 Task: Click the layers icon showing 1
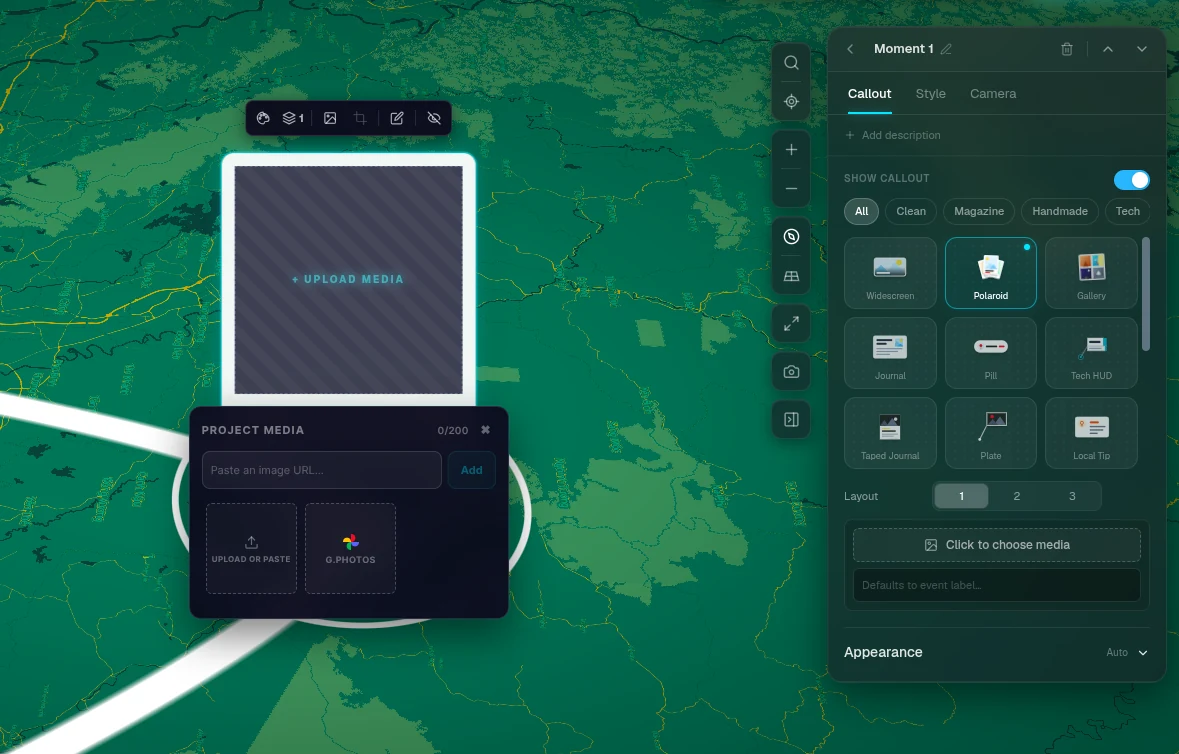pyautogui.click(x=292, y=118)
